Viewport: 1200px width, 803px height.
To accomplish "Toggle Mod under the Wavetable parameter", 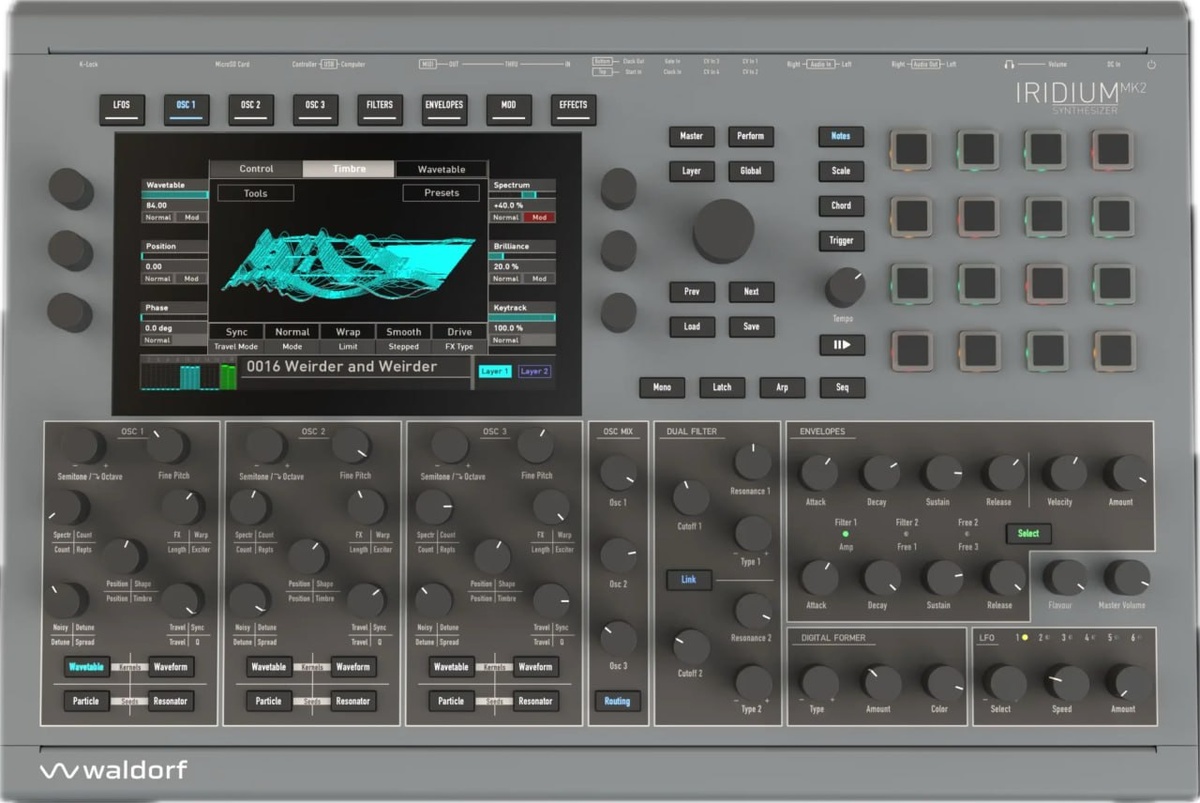I will 191,217.
